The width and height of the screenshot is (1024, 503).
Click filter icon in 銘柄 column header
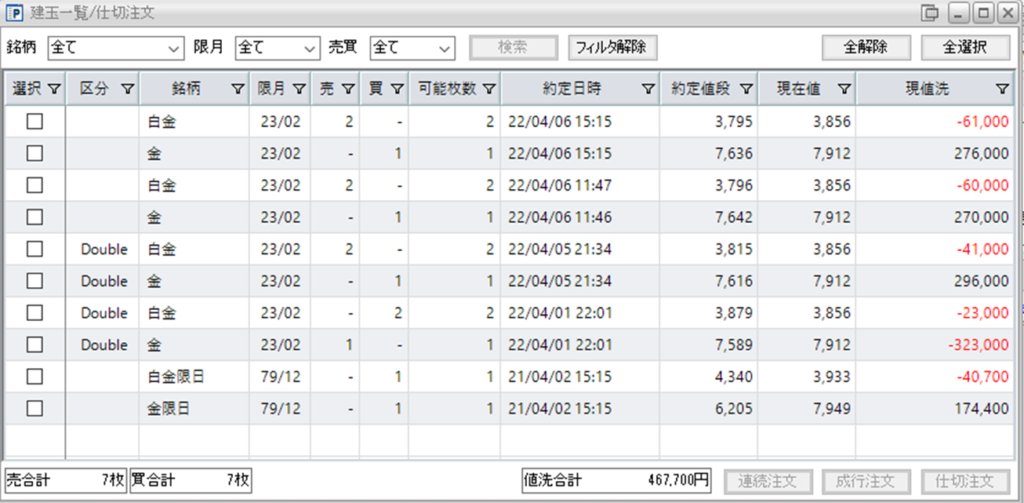[x=238, y=89]
